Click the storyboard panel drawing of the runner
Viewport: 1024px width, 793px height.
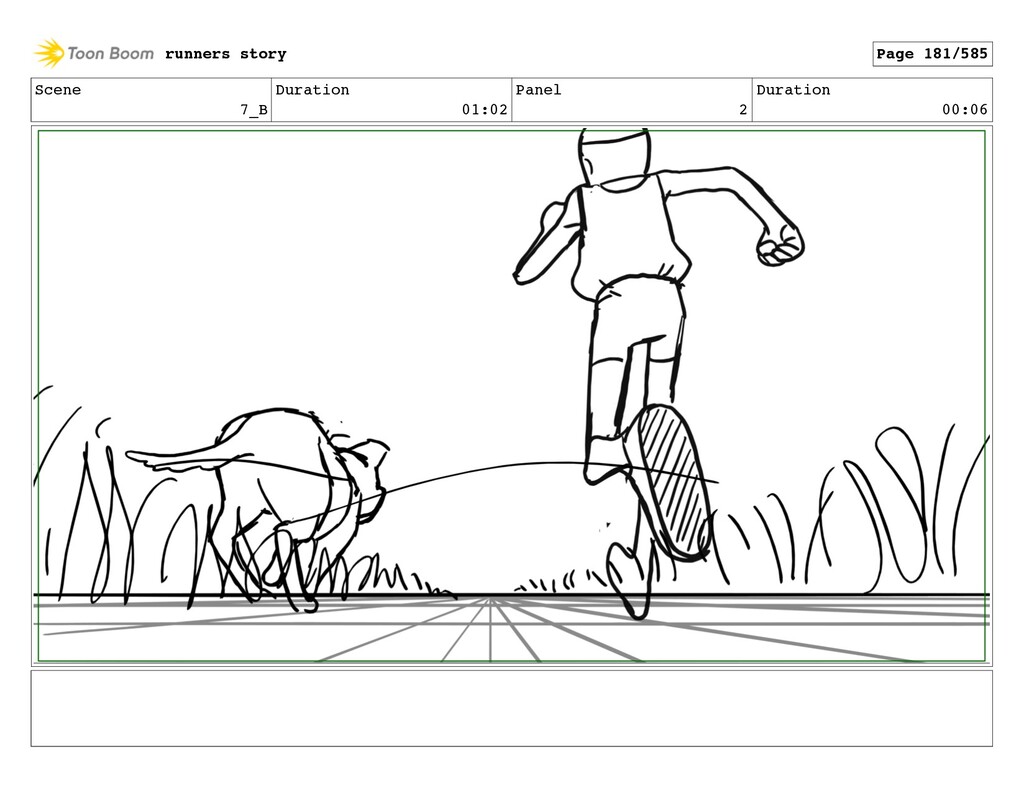pyautogui.click(x=511, y=396)
